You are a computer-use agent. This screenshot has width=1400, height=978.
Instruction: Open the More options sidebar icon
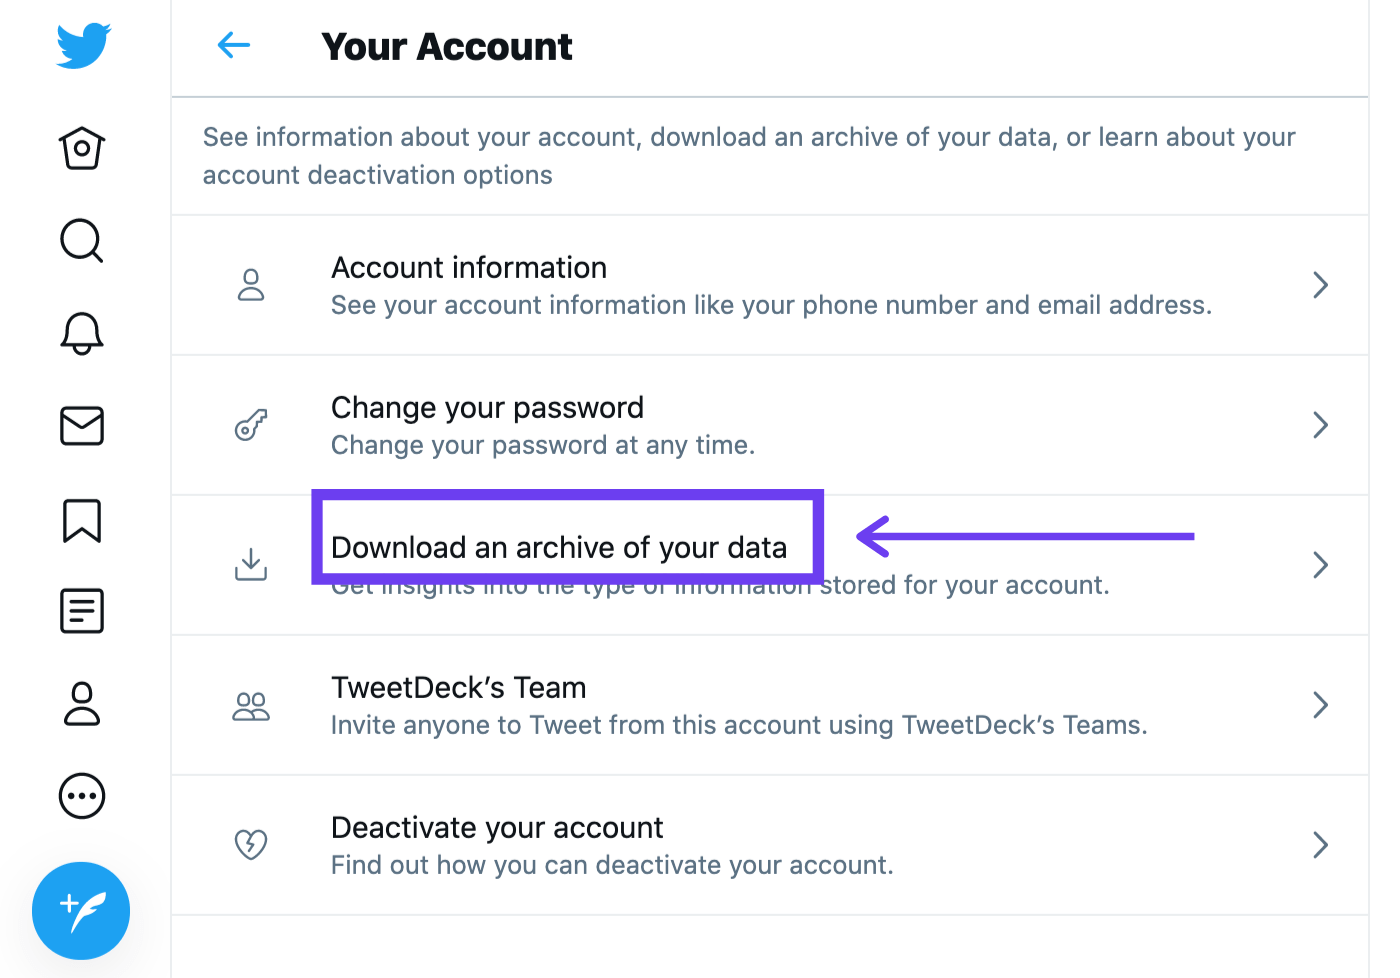pyautogui.click(x=81, y=796)
